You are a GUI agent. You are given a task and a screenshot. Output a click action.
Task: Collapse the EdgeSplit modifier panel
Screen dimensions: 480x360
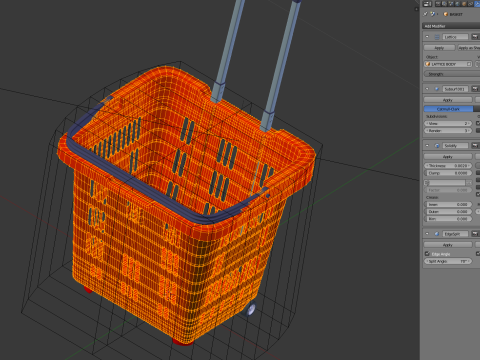(x=427, y=234)
